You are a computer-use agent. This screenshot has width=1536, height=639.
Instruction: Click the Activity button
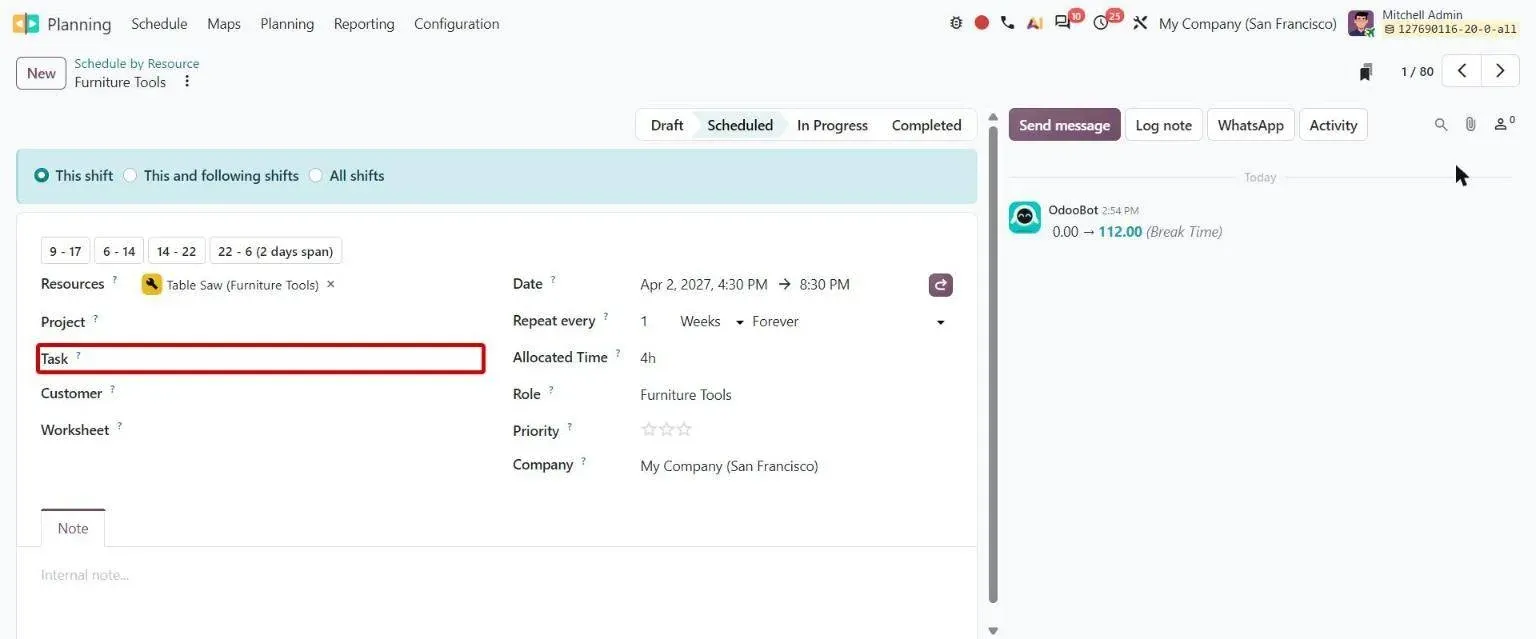pyautogui.click(x=1333, y=125)
